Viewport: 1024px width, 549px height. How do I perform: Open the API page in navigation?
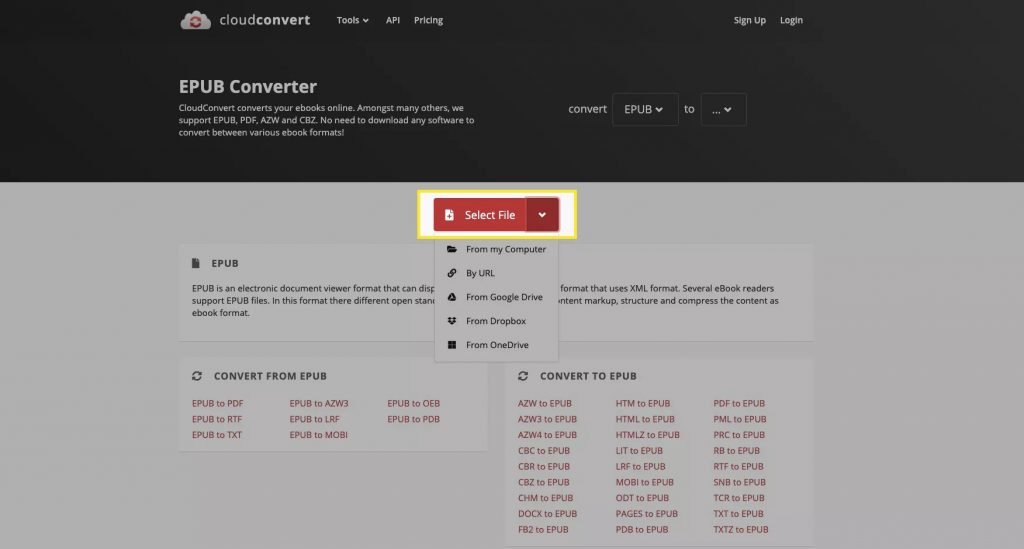click(x=392, y=20)
